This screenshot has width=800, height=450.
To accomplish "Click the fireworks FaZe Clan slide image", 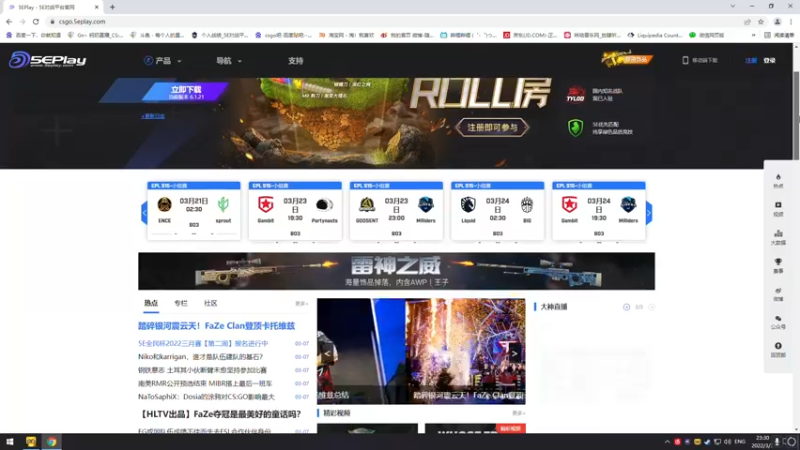I will (x=465, y=351).
